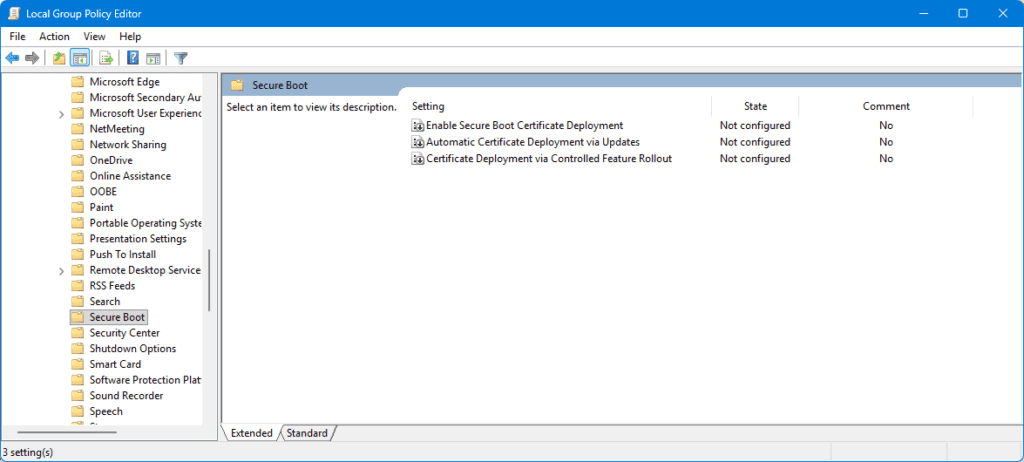The image size is (1024, 462).
Task: Toggle the Show/Hide Console Tree button
Action: point(79,58)
